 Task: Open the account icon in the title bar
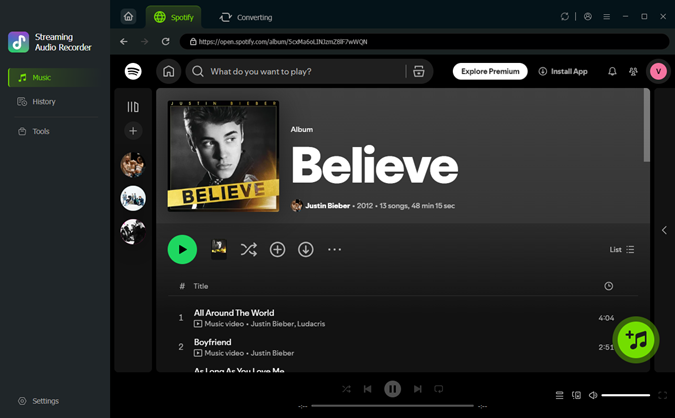click(x=588, y=16)
